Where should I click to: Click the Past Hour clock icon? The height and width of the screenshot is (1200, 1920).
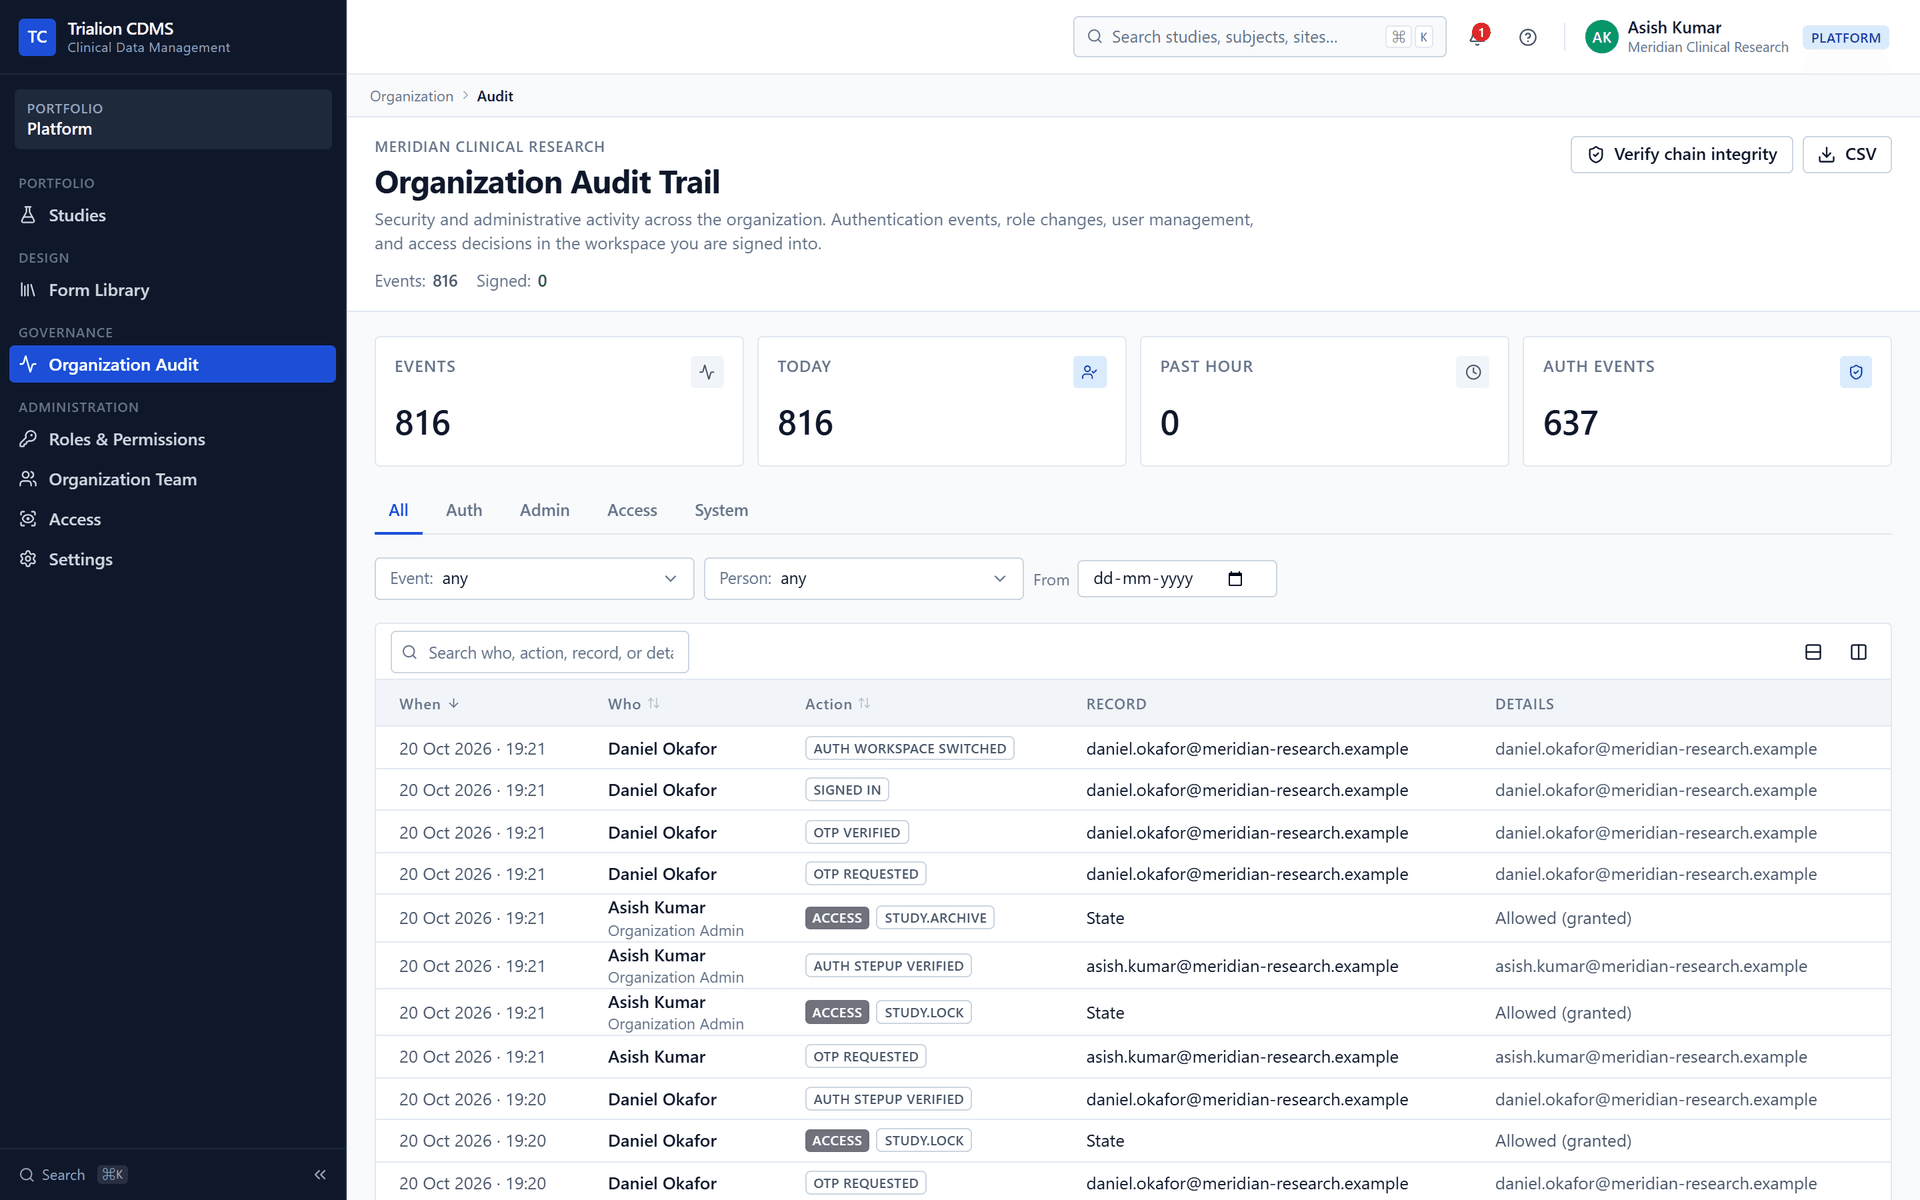(1473, 372)
